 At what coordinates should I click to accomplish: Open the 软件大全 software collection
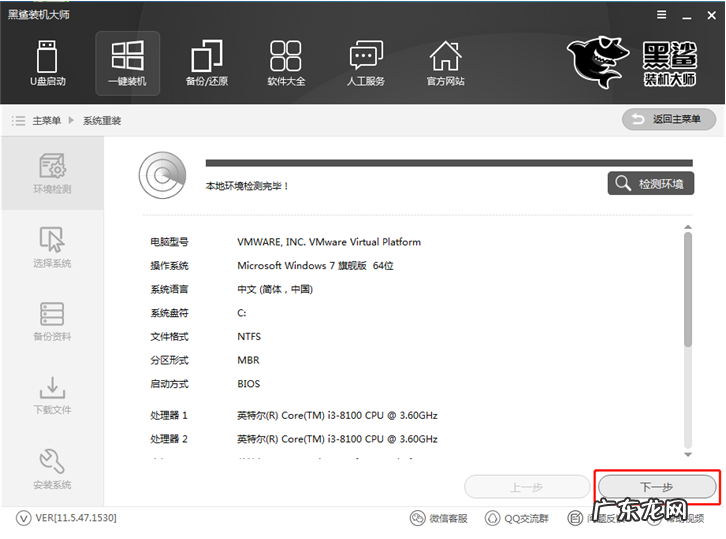point(286,63)
